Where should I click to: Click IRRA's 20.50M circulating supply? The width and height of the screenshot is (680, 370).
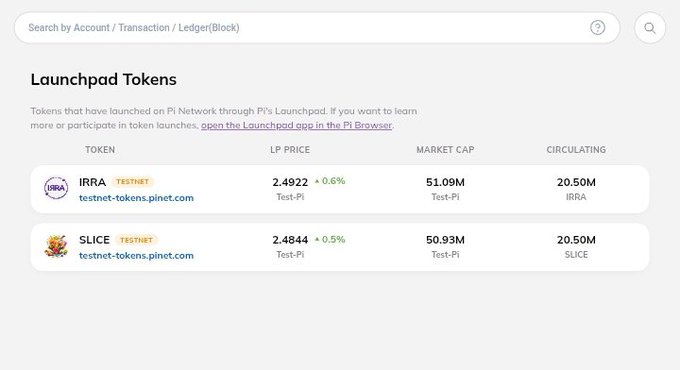point(576,182)
